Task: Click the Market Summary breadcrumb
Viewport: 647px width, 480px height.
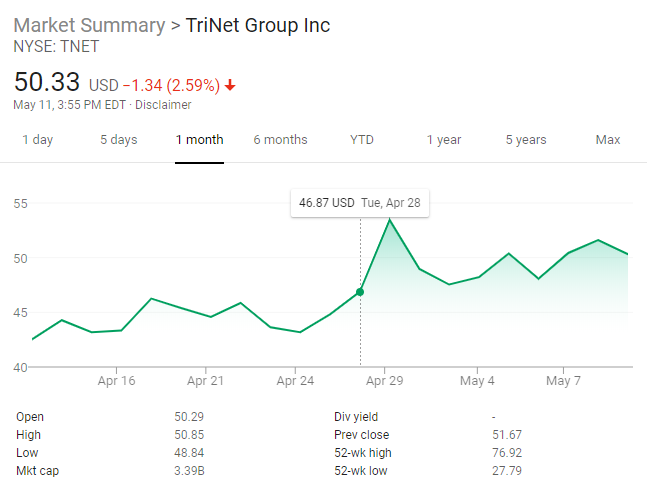Action: click(86, 25)
